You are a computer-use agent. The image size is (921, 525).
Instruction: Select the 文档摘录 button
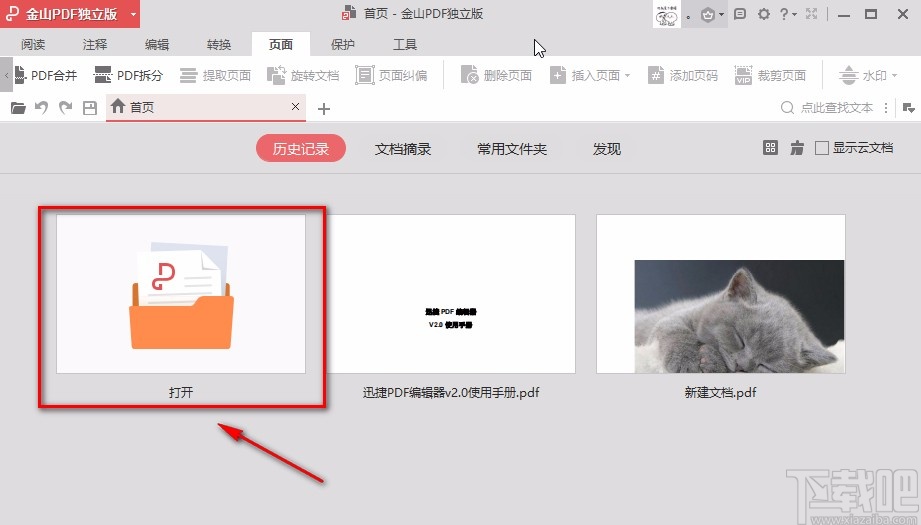403,149
